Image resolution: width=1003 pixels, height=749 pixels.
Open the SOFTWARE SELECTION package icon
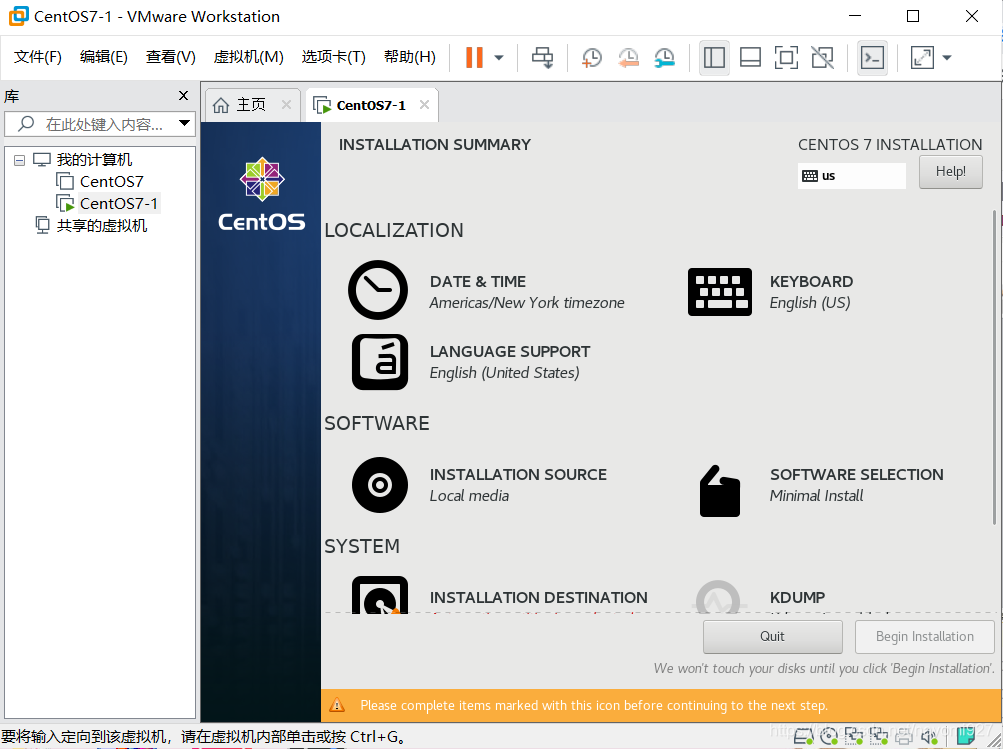point(720,491)
